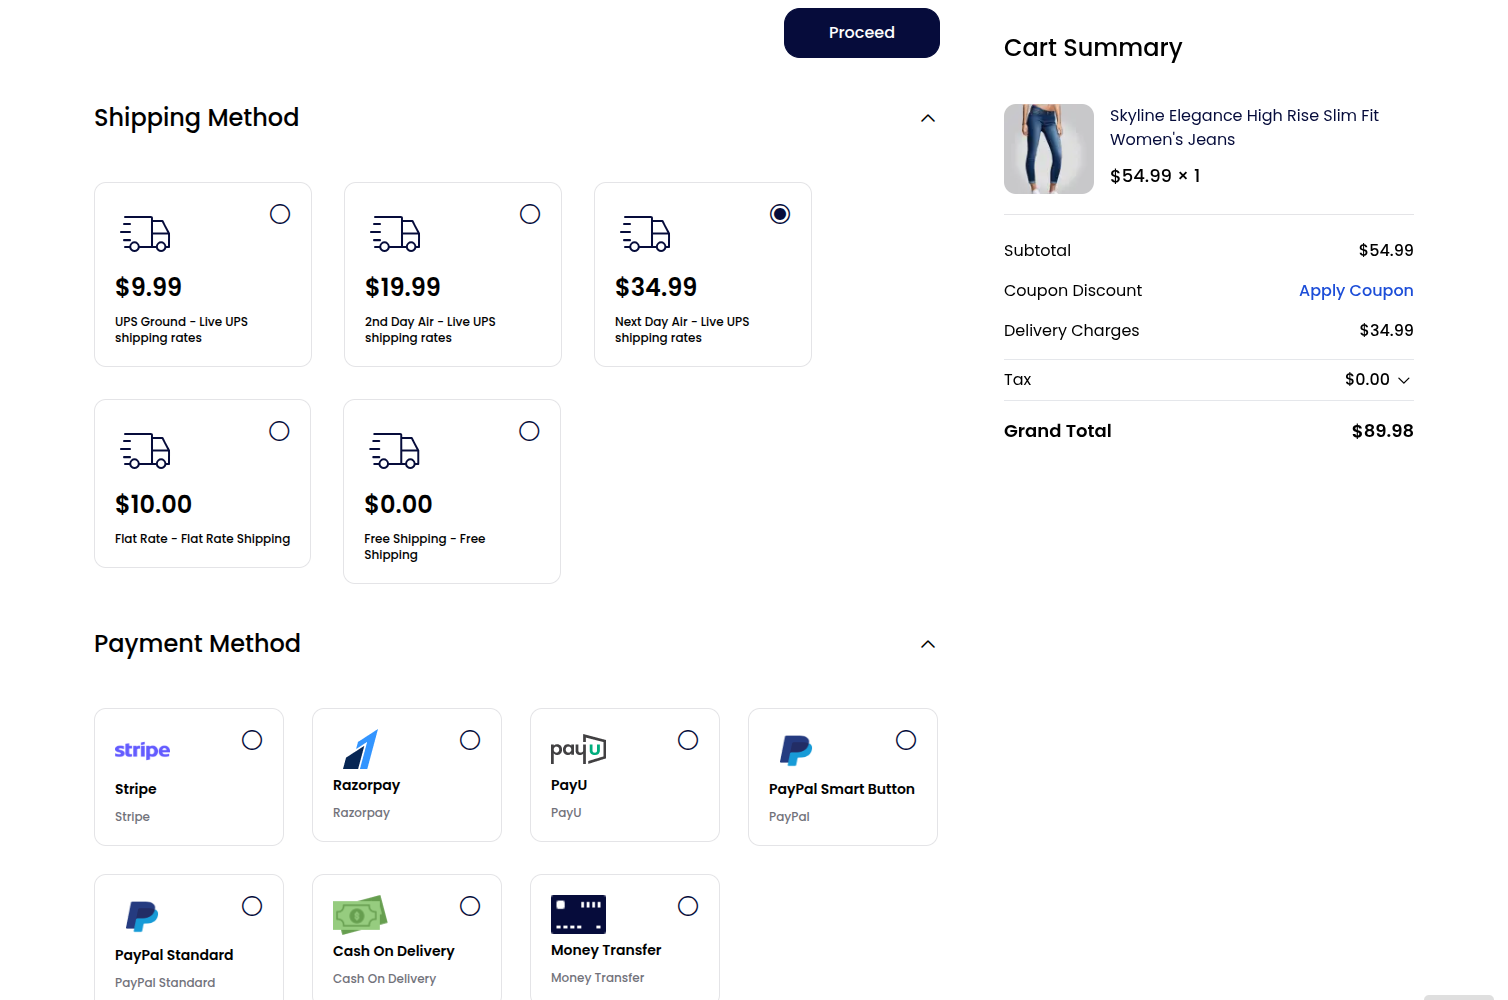Click the Grand Total $89.98 value
Image resolution: width=1508 pixels, height=1000 pixels.
pyautogui.click(x=1382, y=431)
